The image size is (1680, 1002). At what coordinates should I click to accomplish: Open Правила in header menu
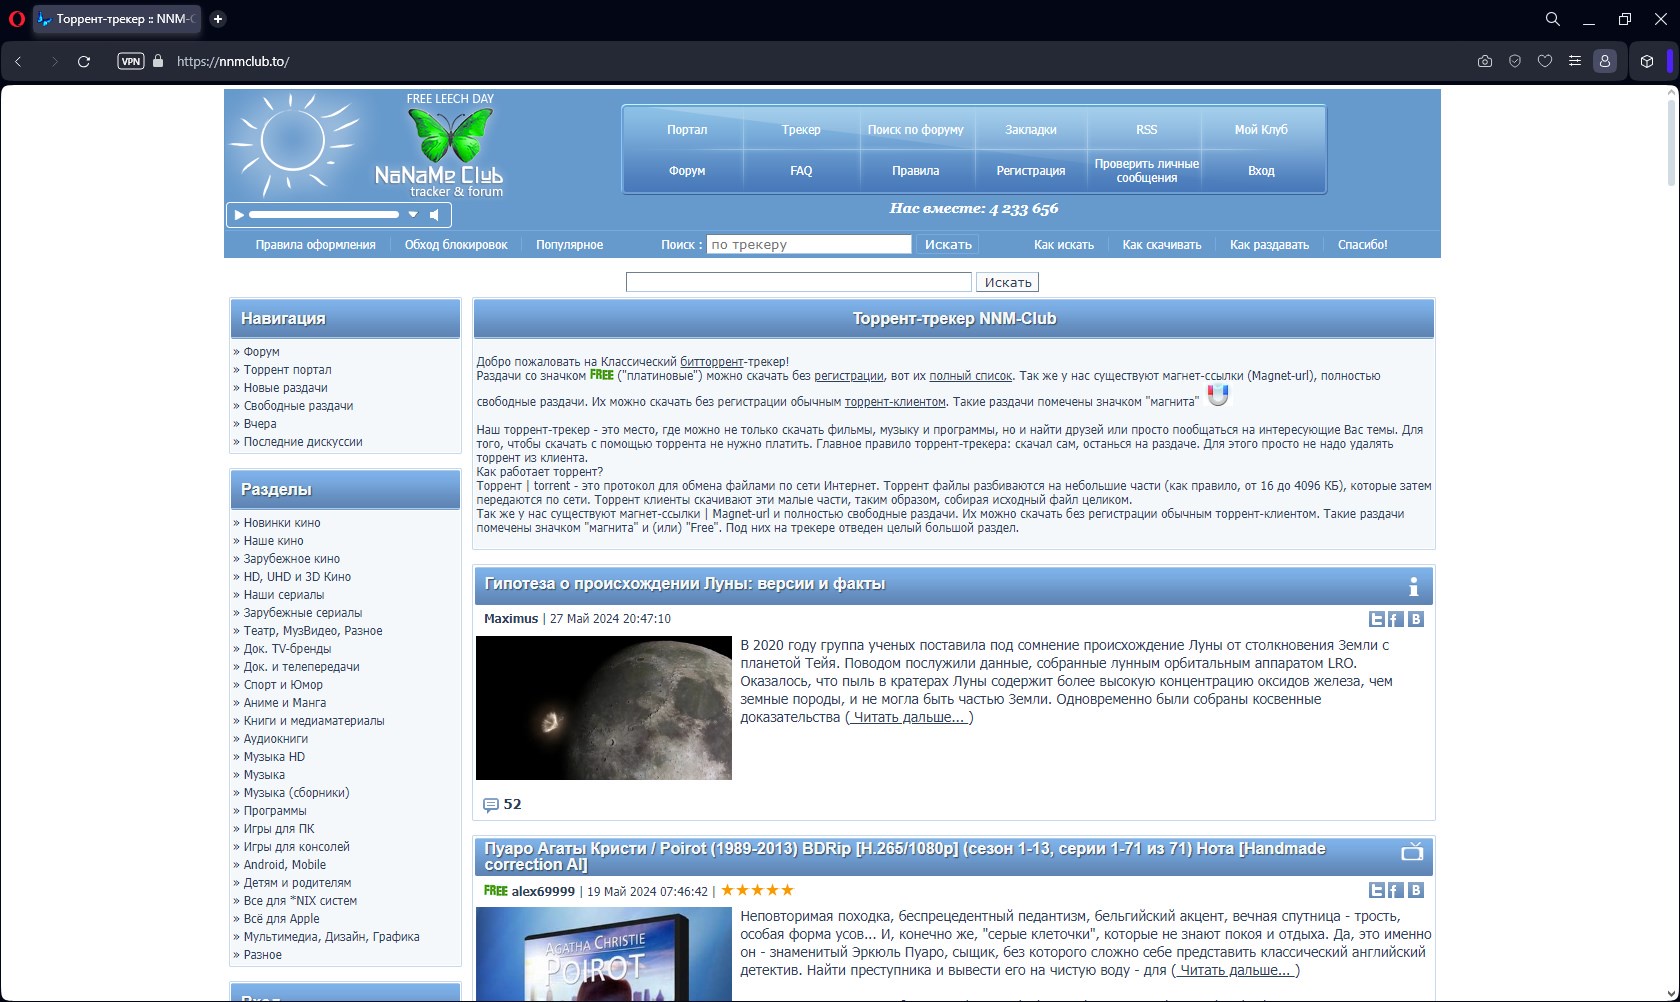[915, 171]
